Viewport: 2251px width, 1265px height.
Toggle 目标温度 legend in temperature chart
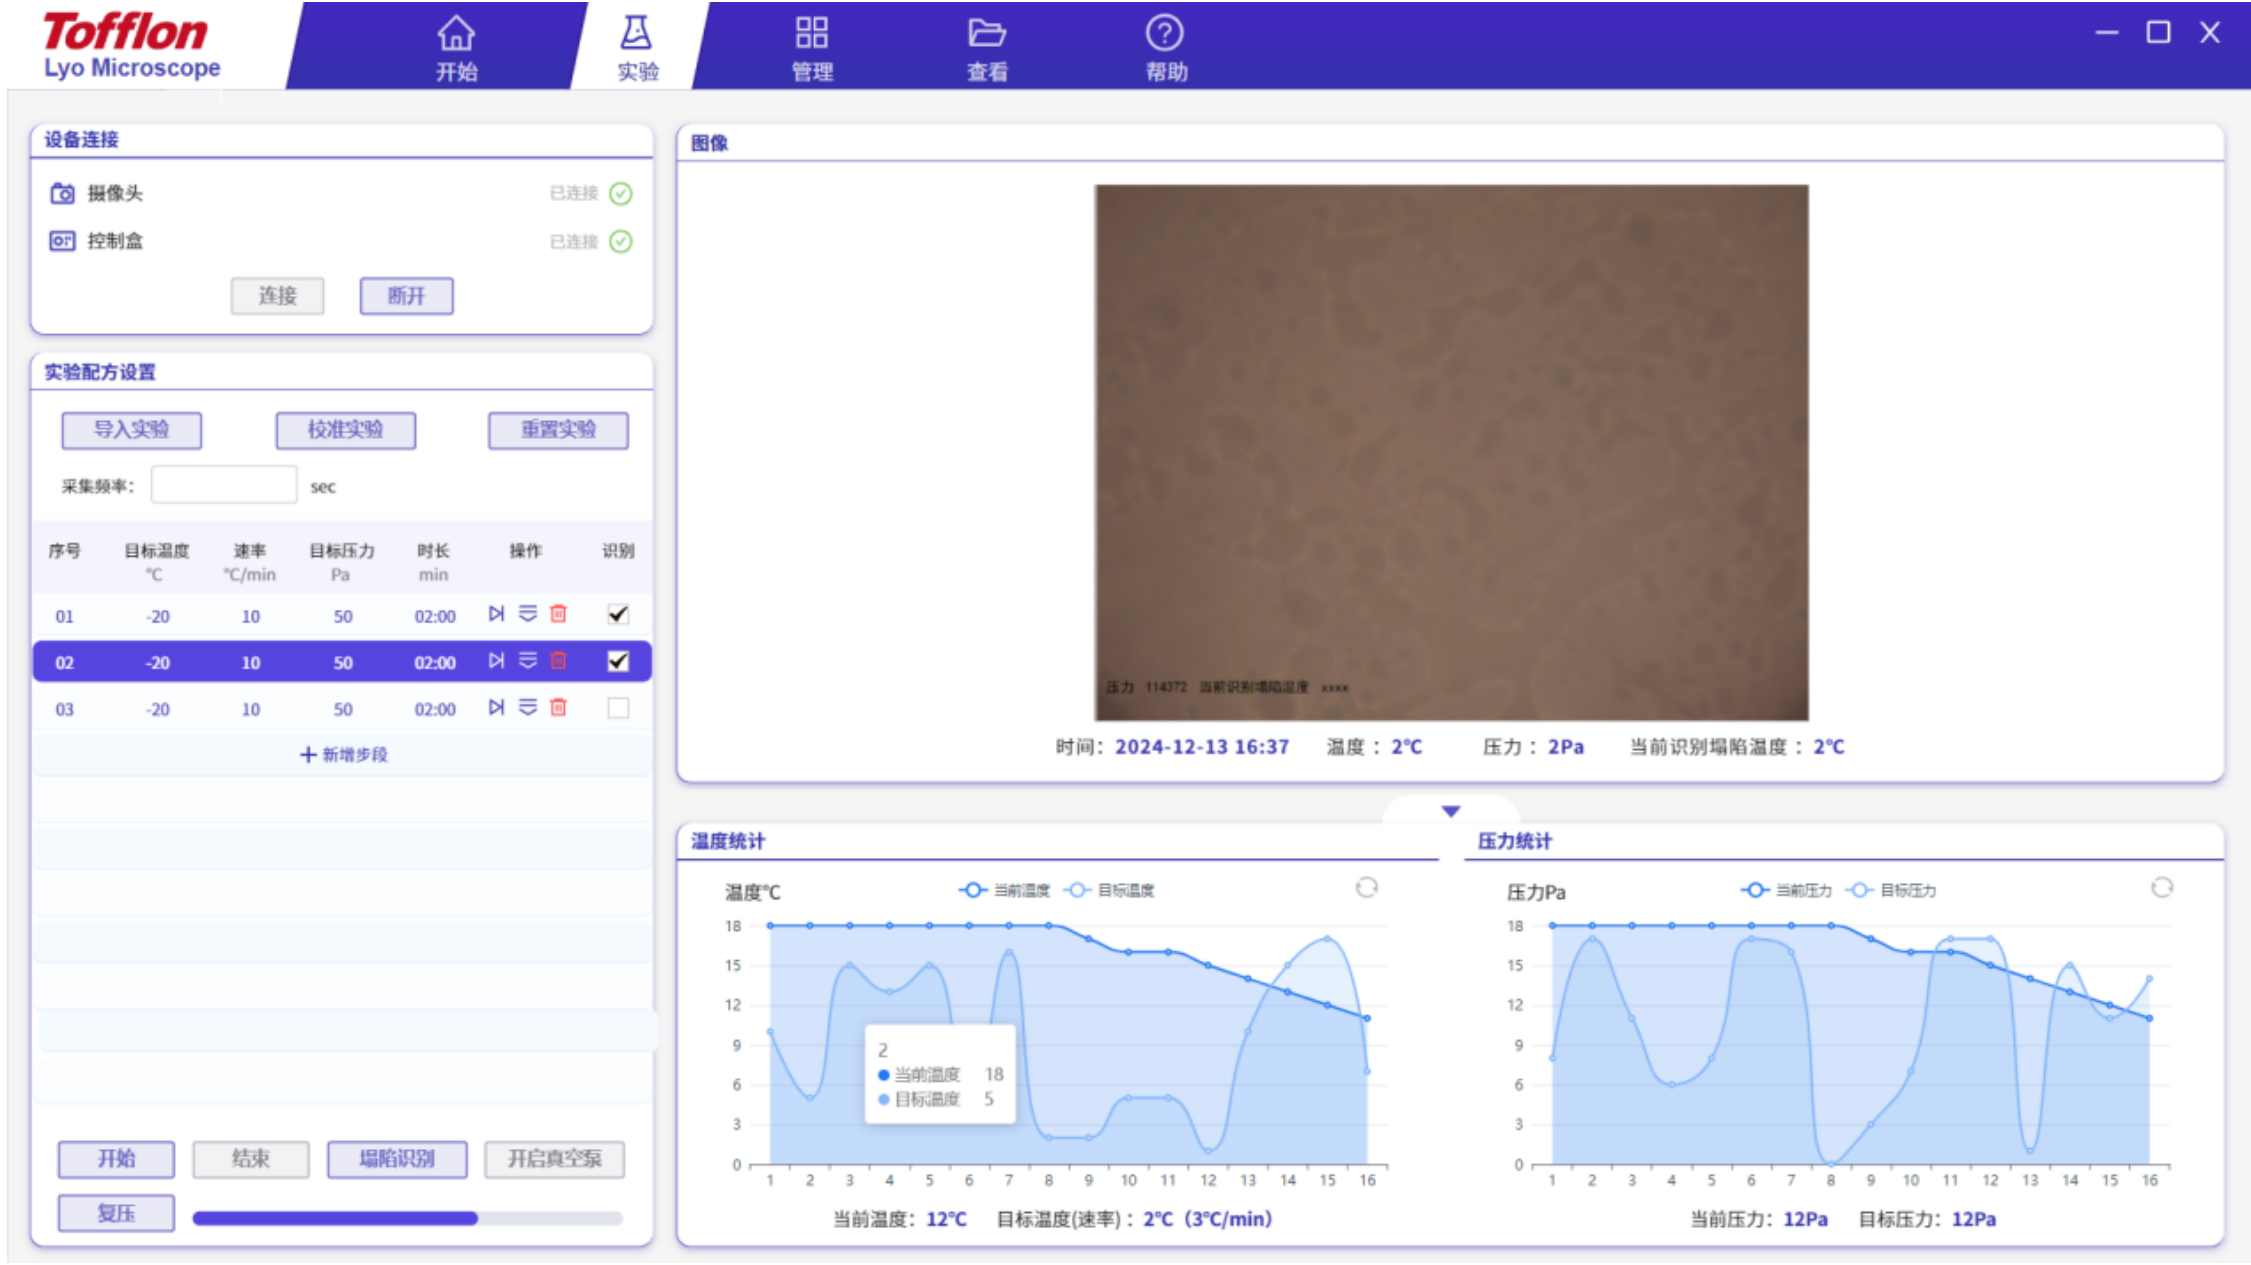[1111, 890]
